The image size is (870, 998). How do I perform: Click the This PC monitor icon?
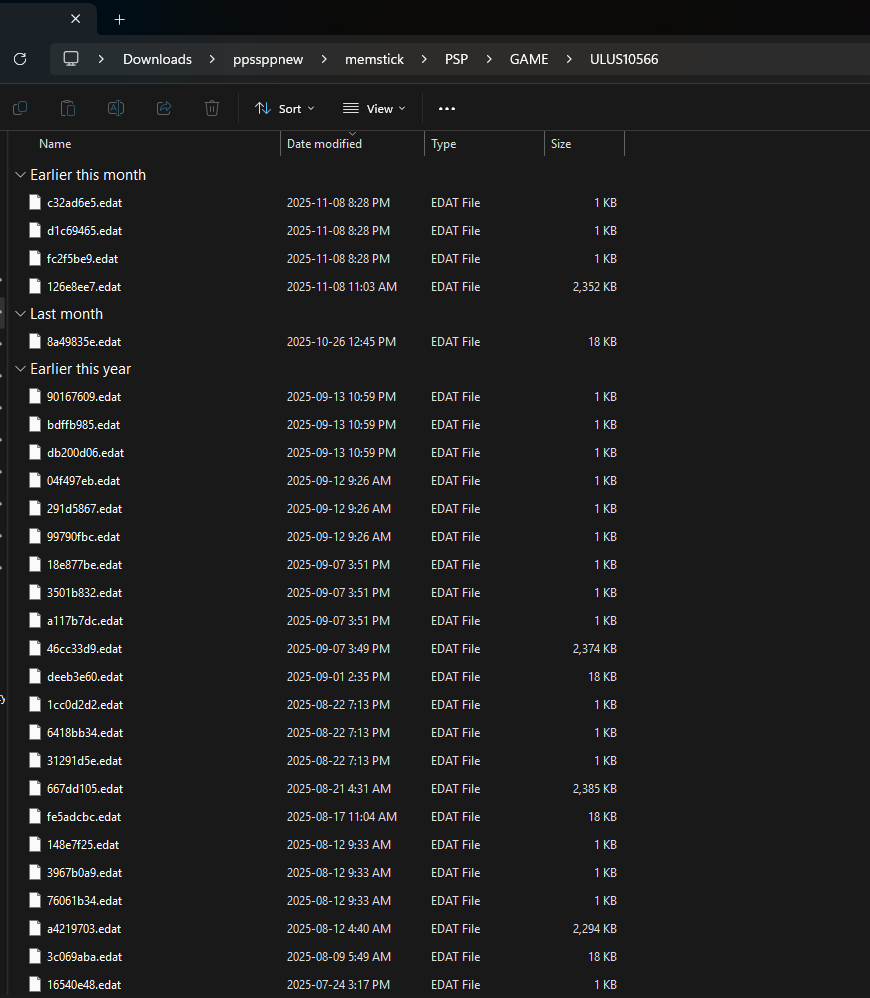click(x=71, y=59)
